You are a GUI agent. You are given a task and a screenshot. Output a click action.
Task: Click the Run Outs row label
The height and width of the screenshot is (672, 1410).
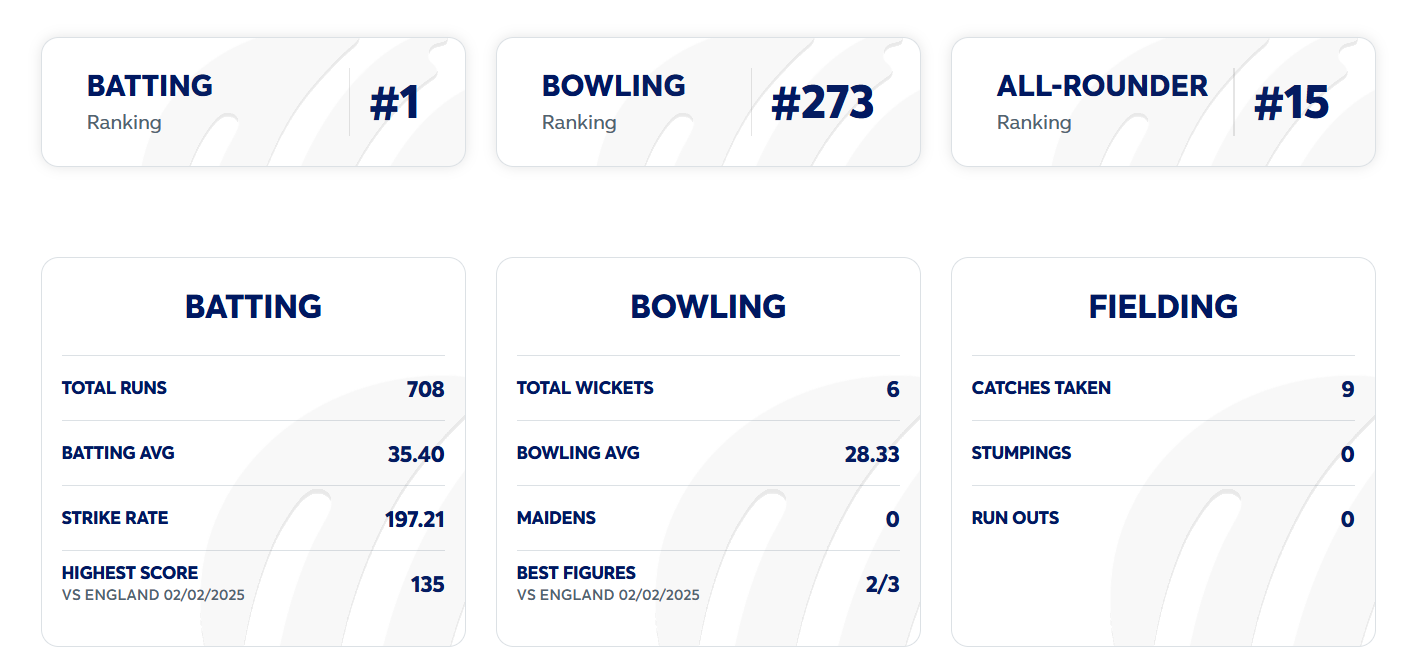[1015, 518]
